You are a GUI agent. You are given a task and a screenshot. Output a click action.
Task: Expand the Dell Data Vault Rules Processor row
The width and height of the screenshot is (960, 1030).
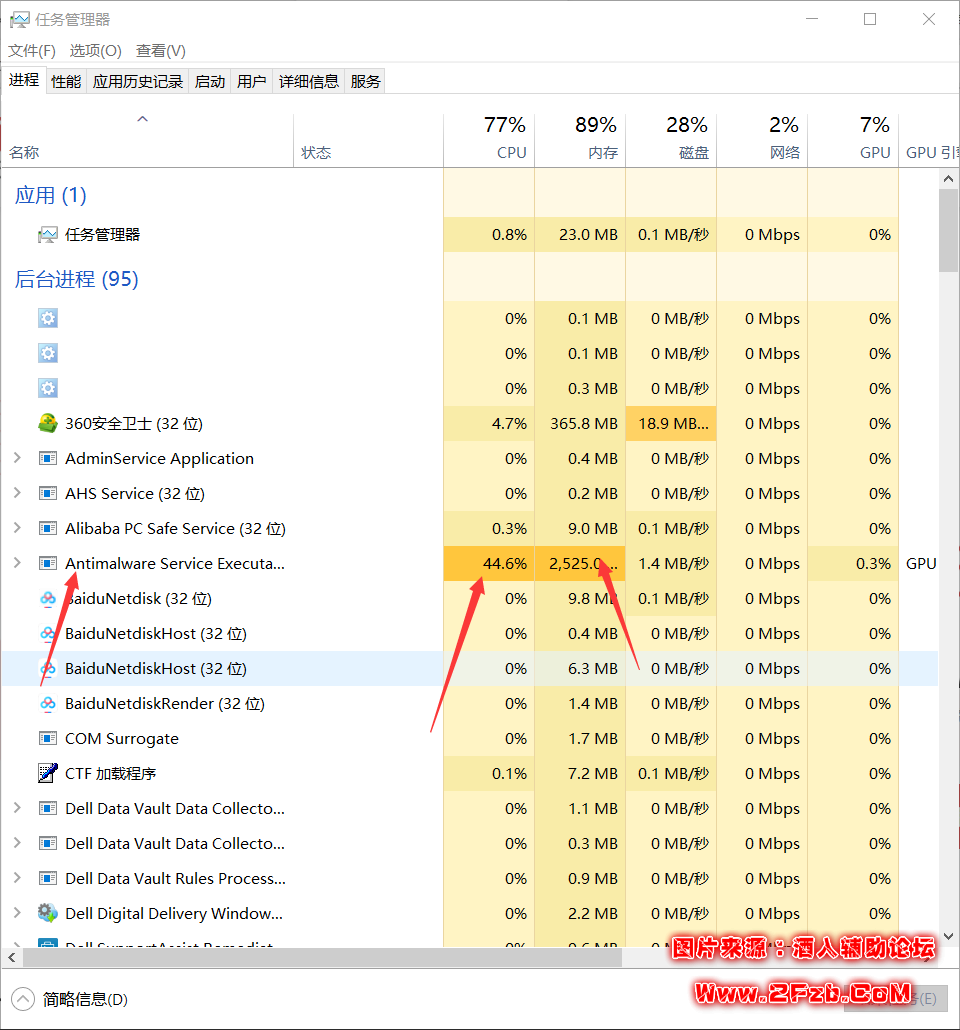click(x=17, y=878)
